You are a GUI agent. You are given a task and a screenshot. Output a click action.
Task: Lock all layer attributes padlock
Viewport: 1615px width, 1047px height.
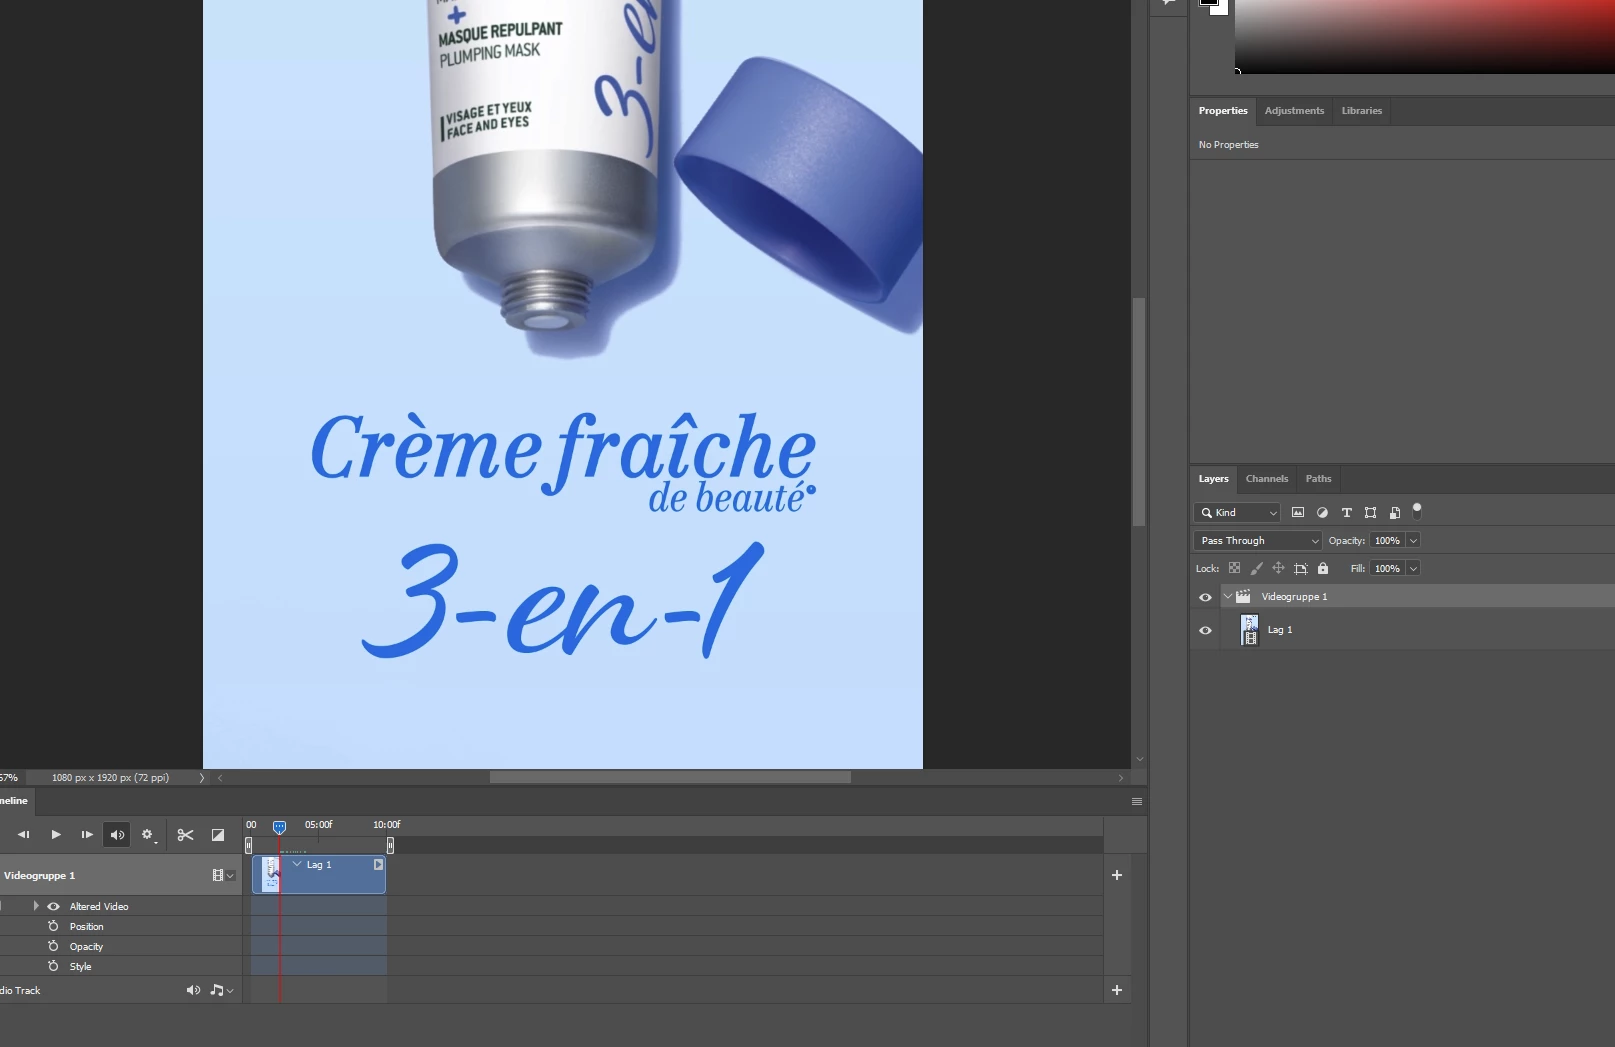click(1323, 568)
